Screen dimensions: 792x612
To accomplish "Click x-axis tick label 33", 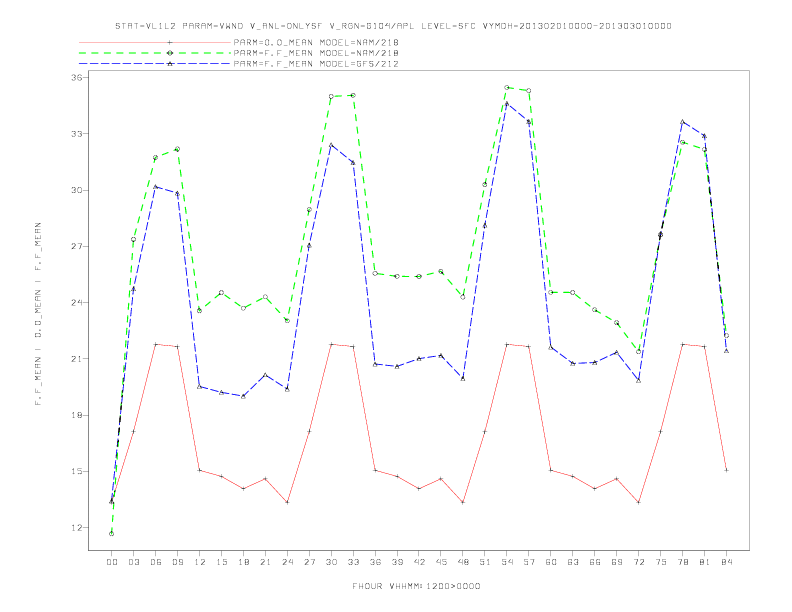I will pos(354,562).
